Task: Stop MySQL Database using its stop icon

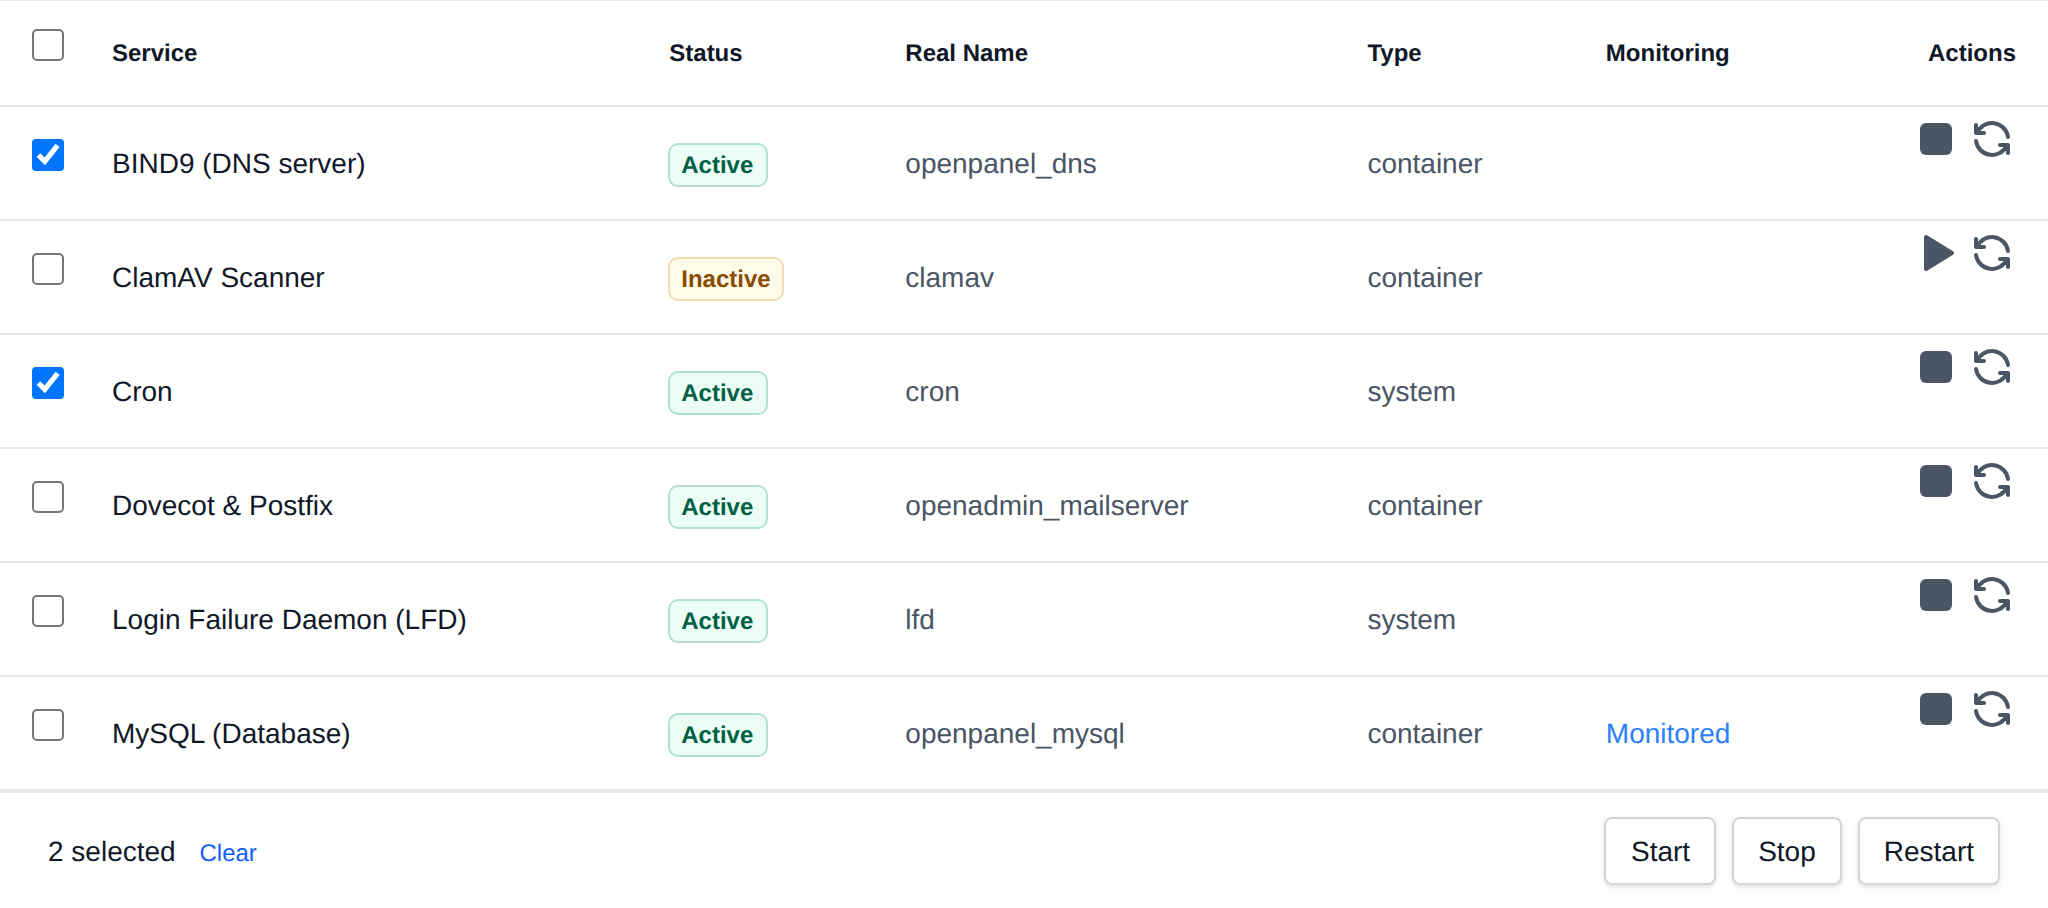Action: click(x=1936, y=709)
